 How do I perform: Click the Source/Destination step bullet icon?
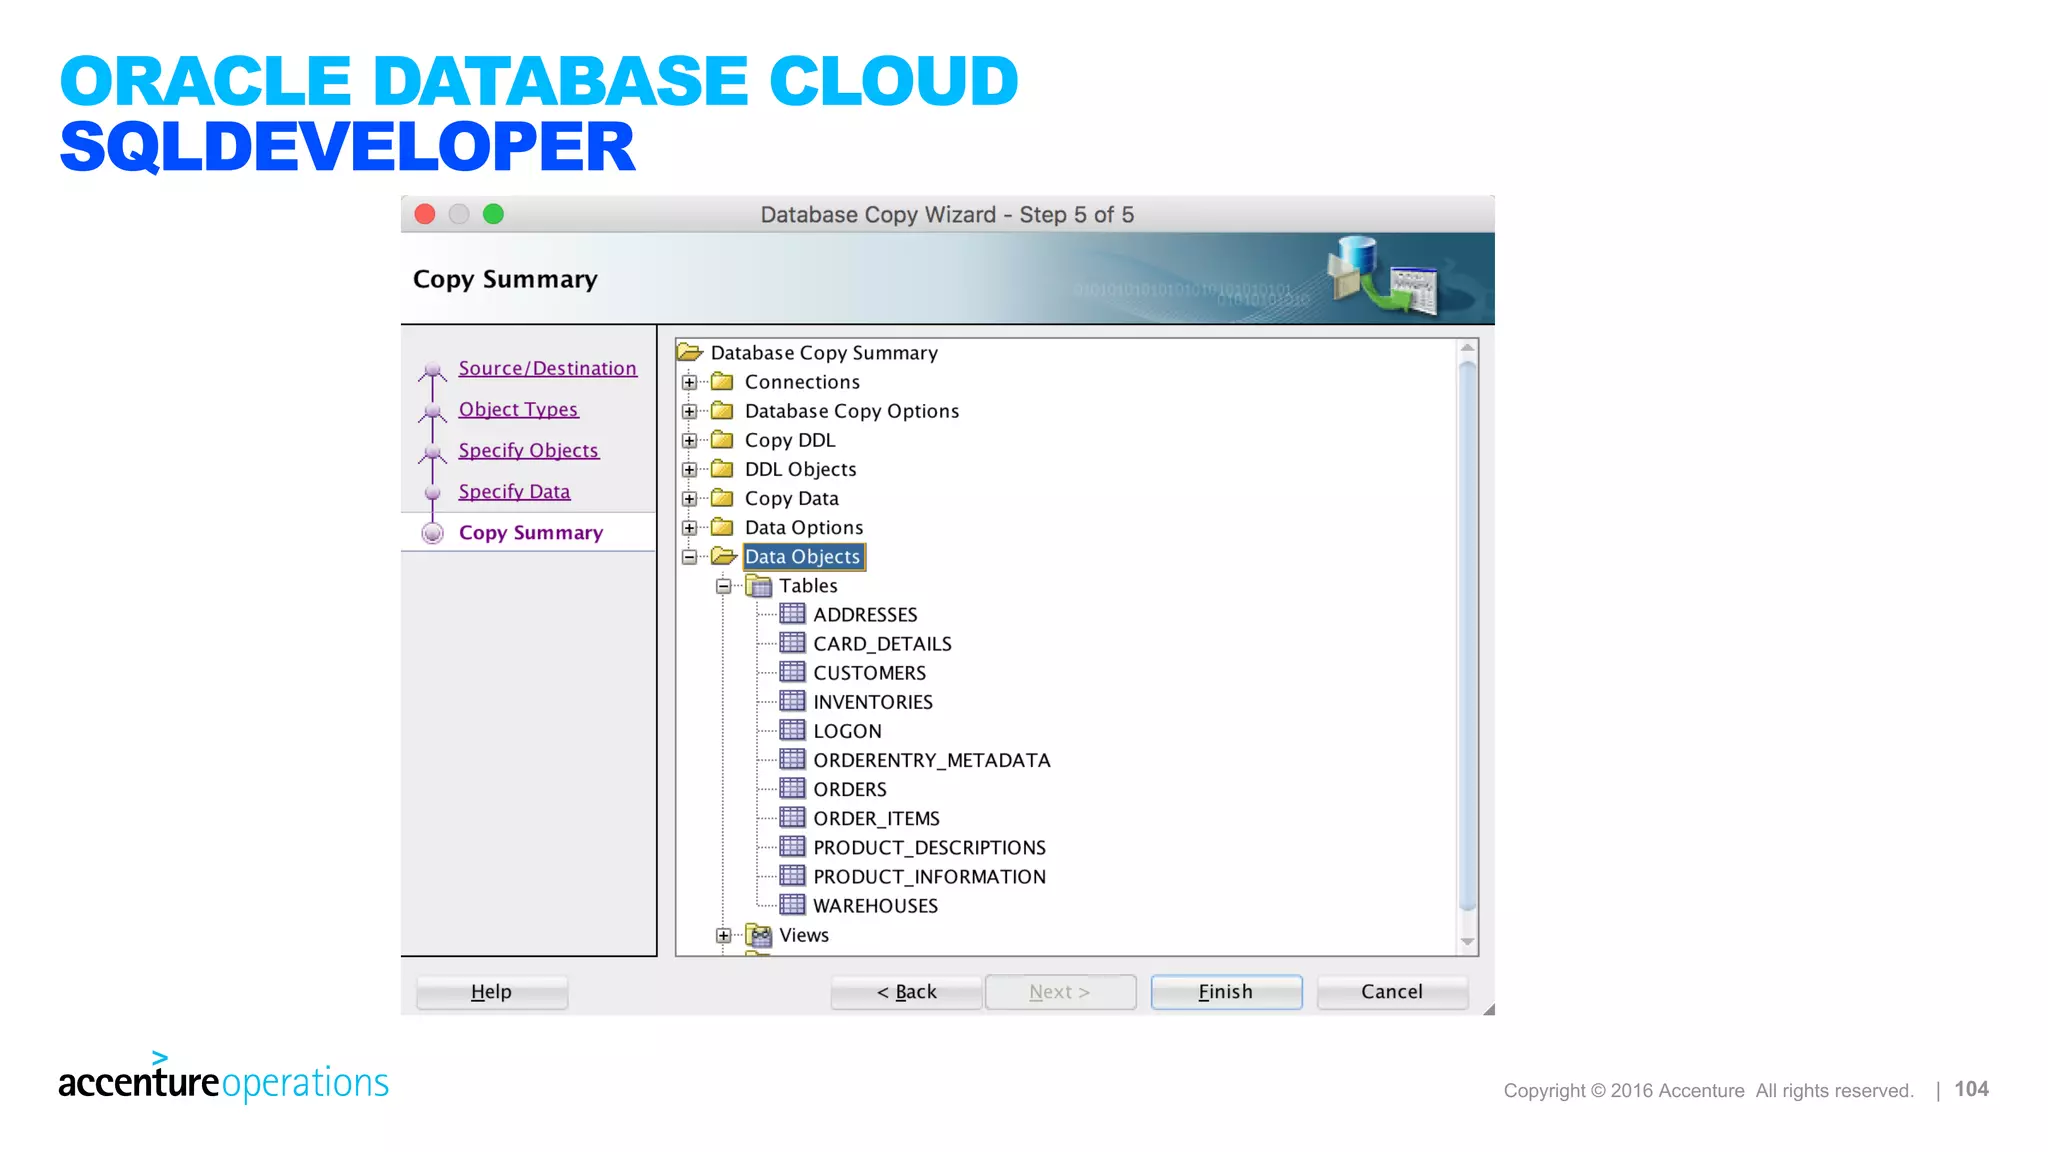click(x=432, y=370)
